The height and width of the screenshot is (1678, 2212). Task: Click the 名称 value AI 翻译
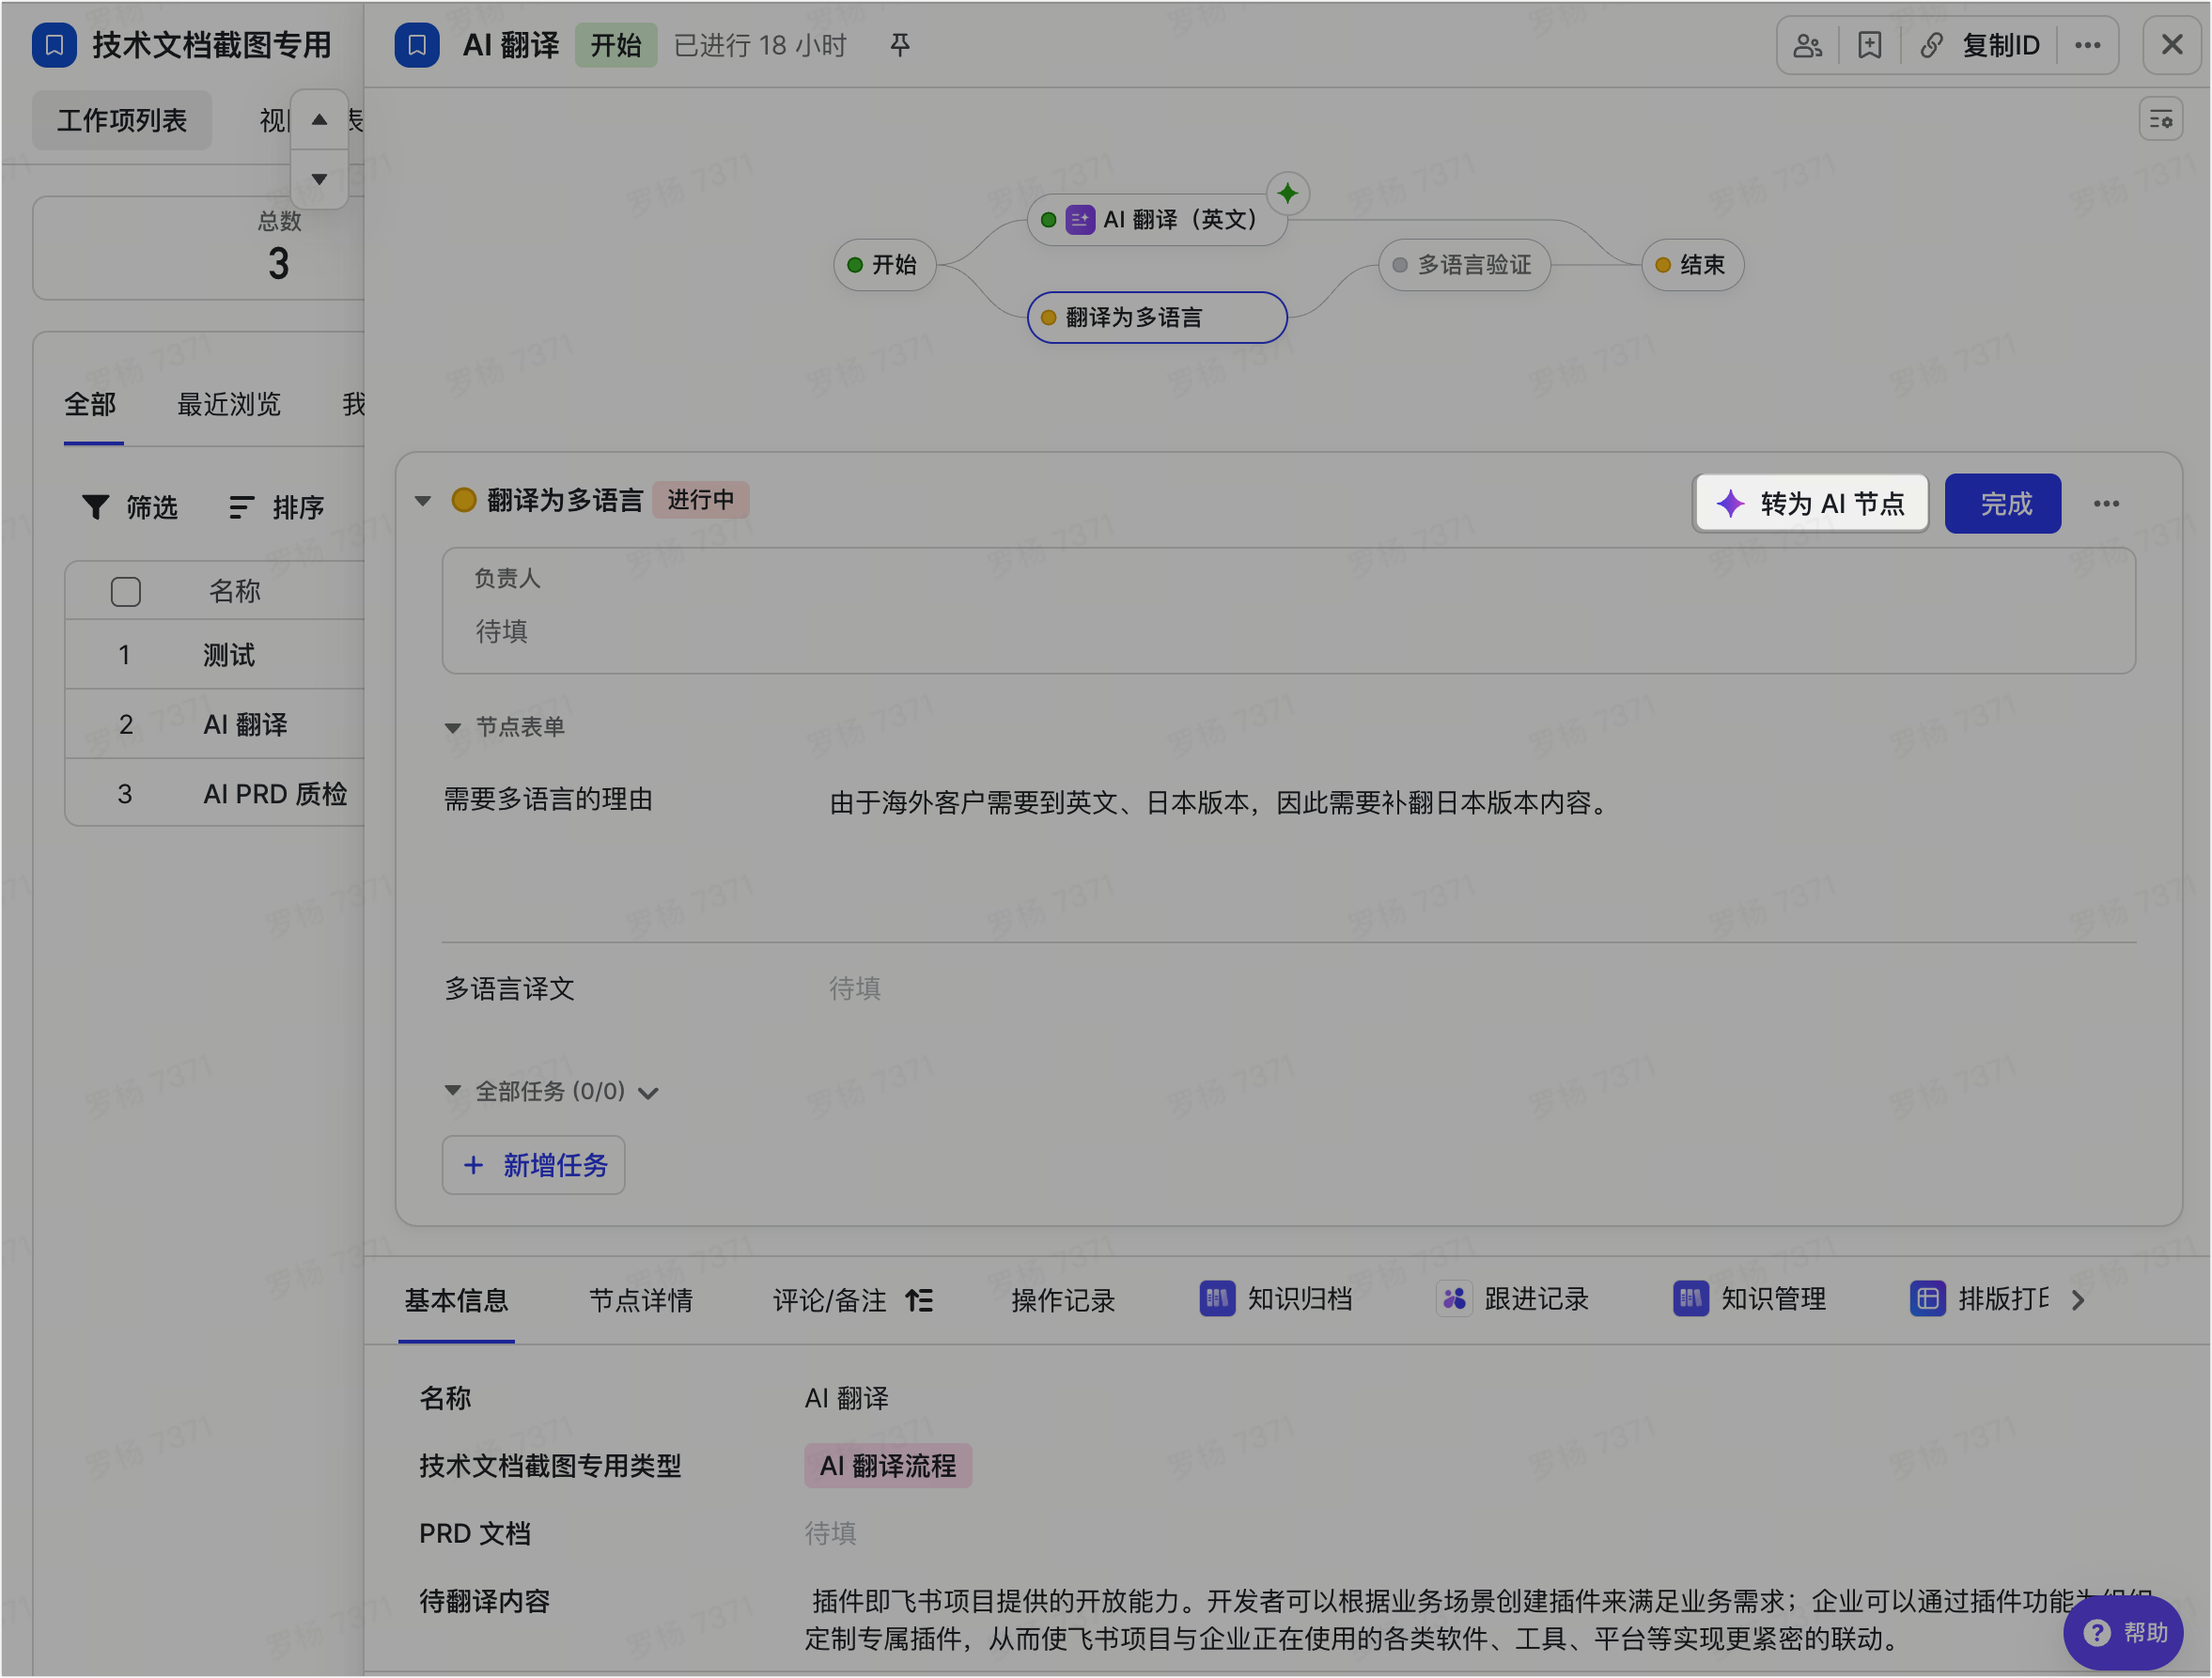847,1399
